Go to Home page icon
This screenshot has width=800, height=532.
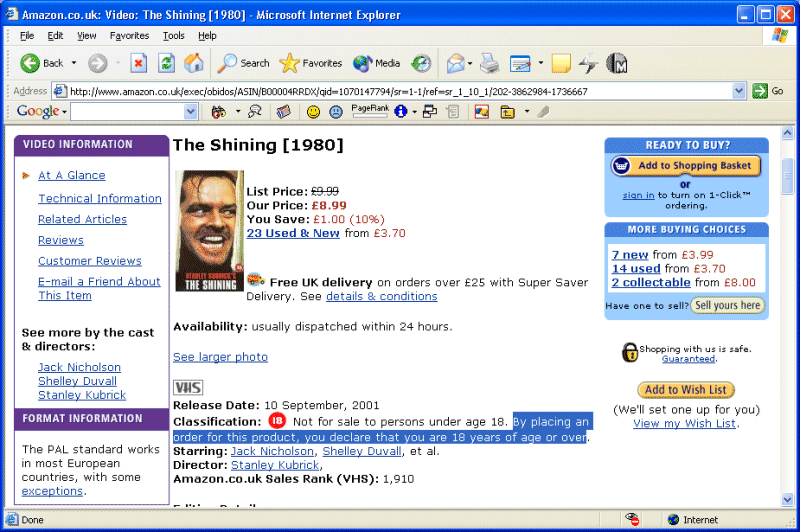194,63
